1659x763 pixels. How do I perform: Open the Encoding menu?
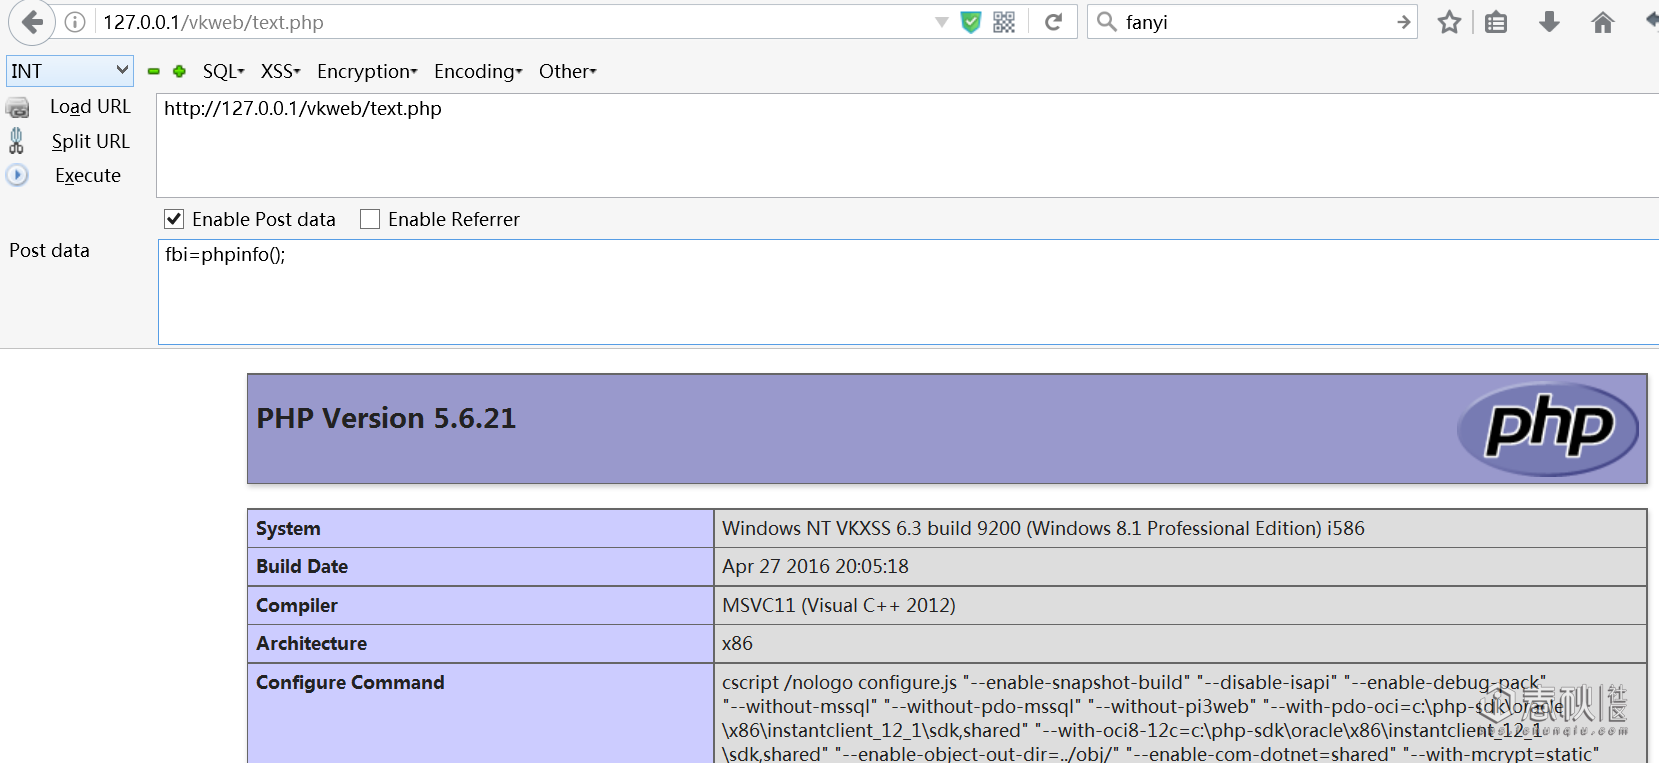[x=478, y=71]
